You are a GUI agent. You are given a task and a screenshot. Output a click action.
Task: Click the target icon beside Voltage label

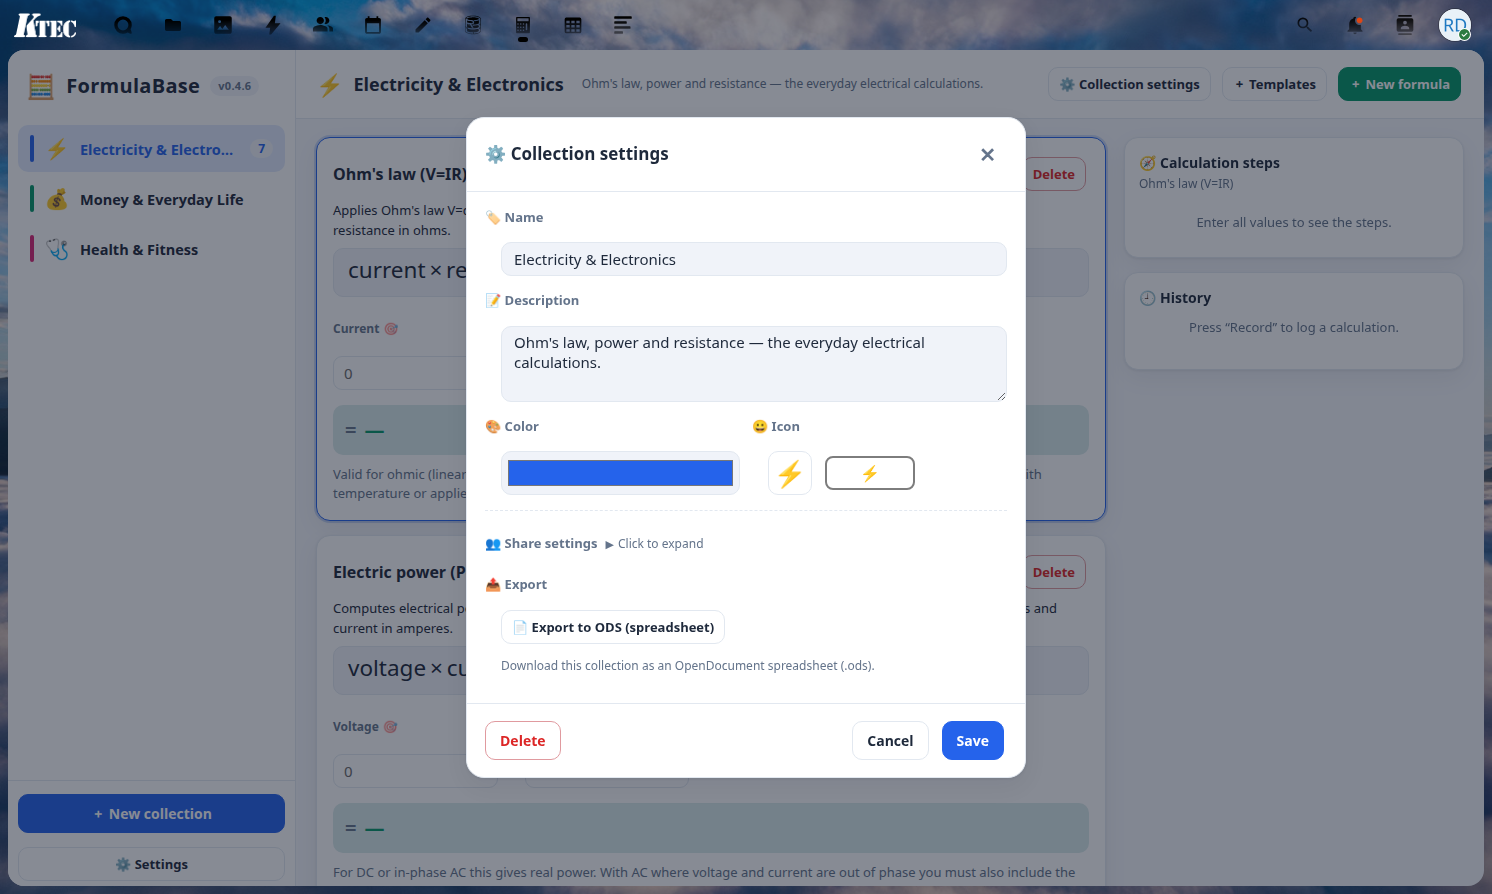click(391, 726)
